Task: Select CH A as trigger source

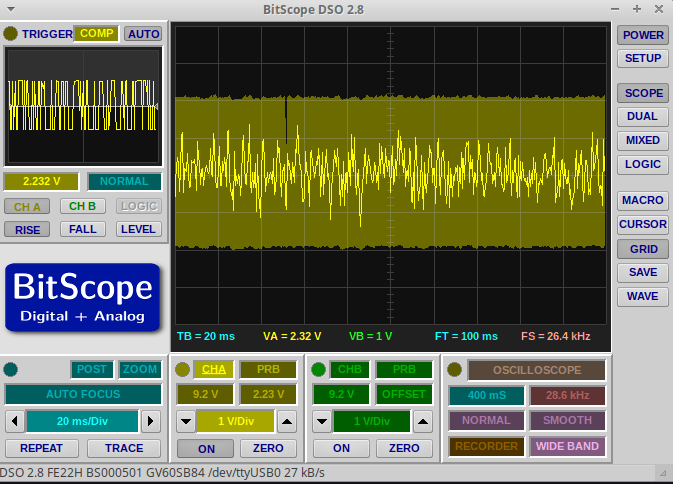Action: (x=27, y=207)
